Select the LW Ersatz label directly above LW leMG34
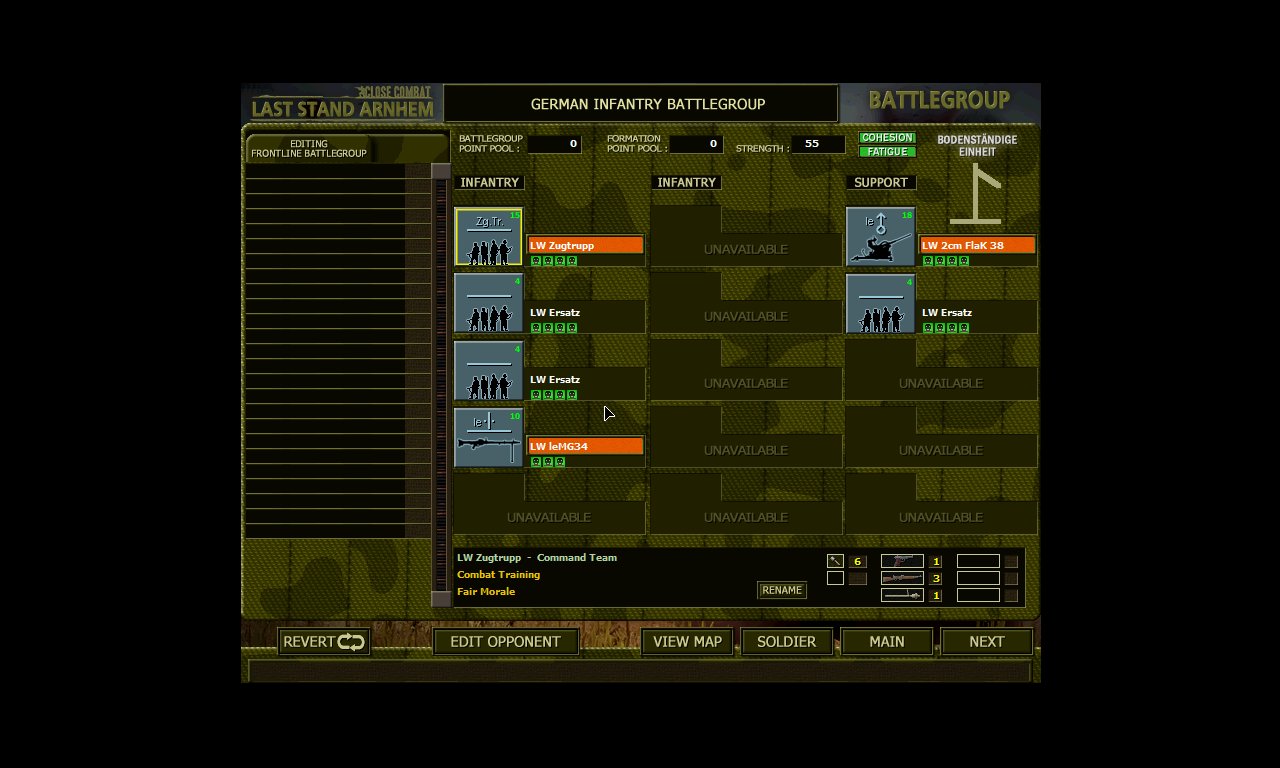1280x768 pixels. coord(555,380)
